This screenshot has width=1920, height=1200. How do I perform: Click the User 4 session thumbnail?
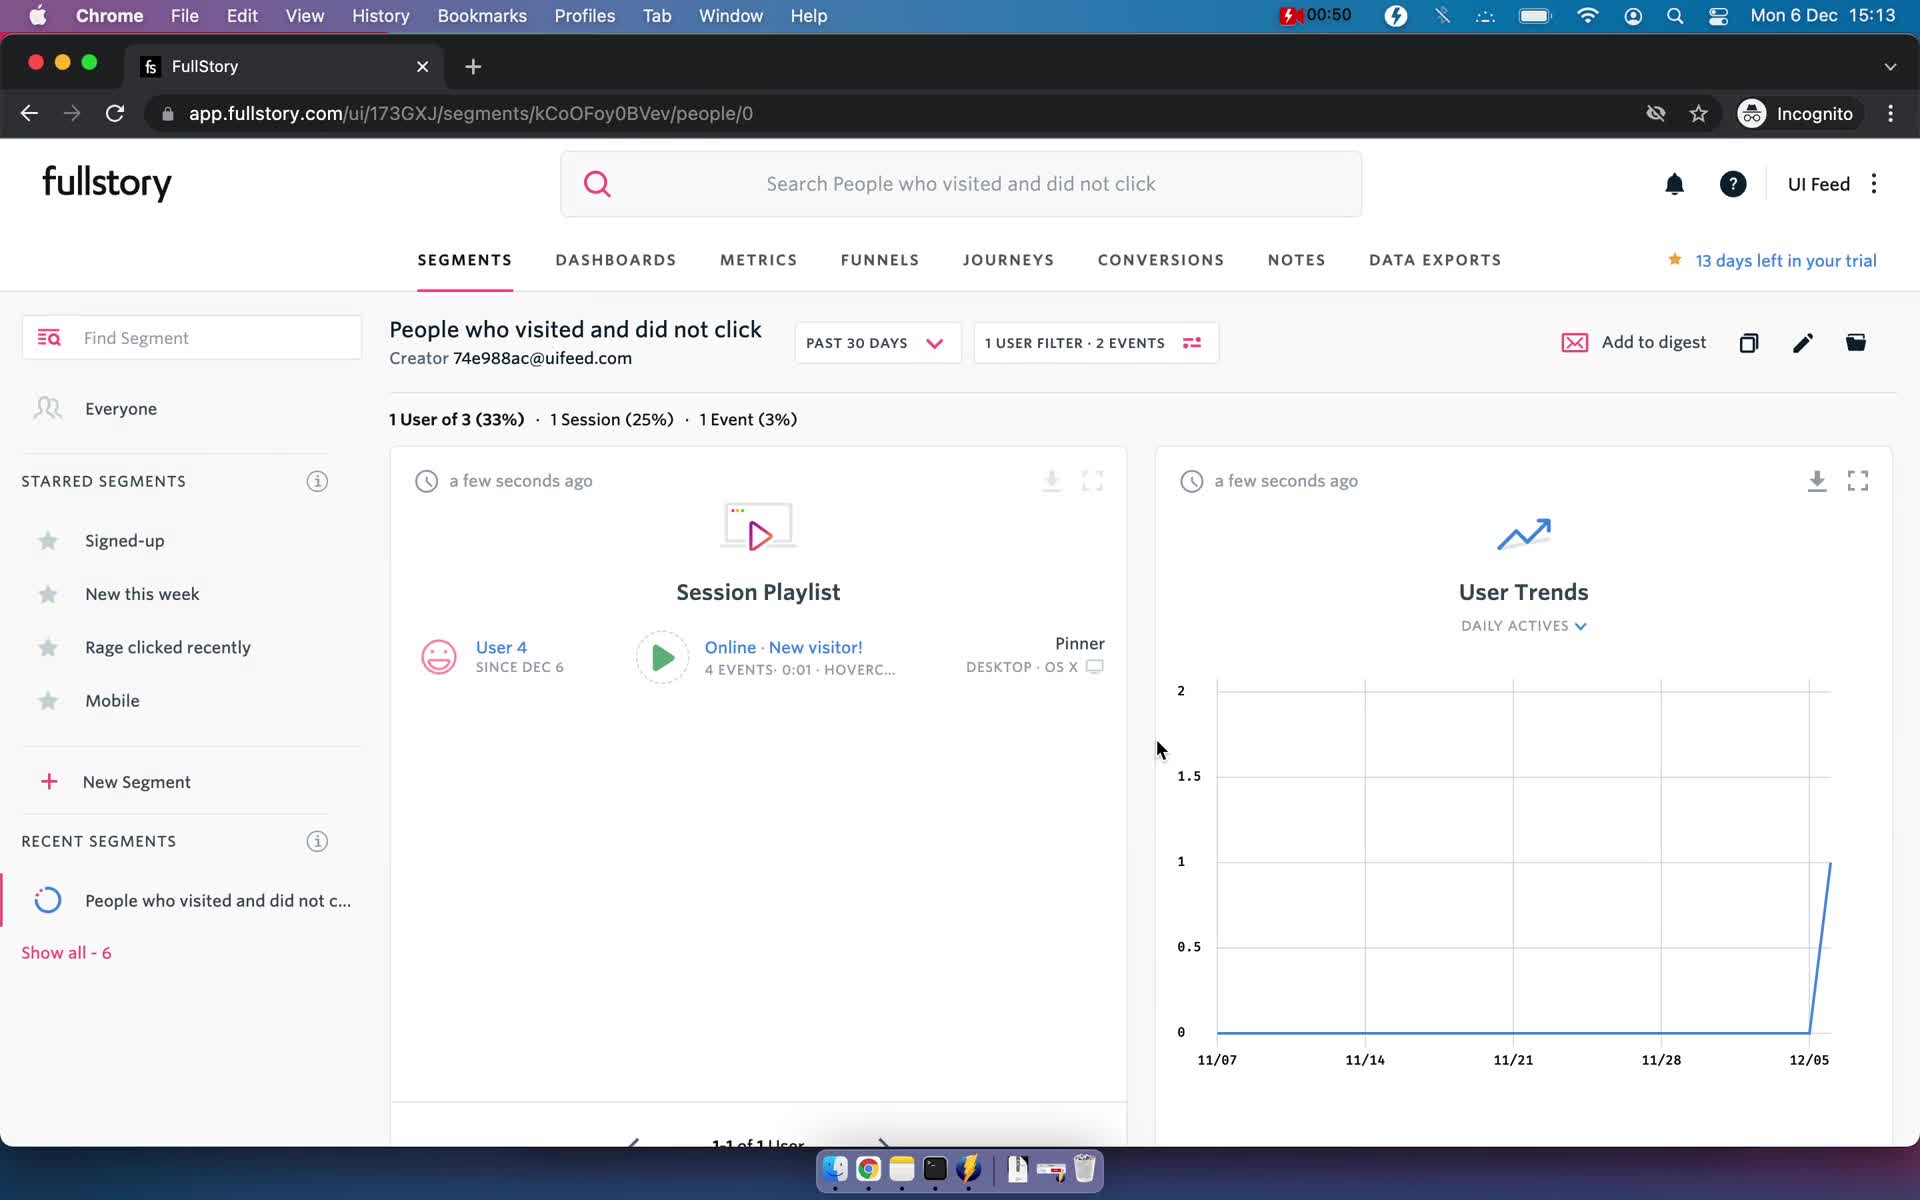click(440, 657)
